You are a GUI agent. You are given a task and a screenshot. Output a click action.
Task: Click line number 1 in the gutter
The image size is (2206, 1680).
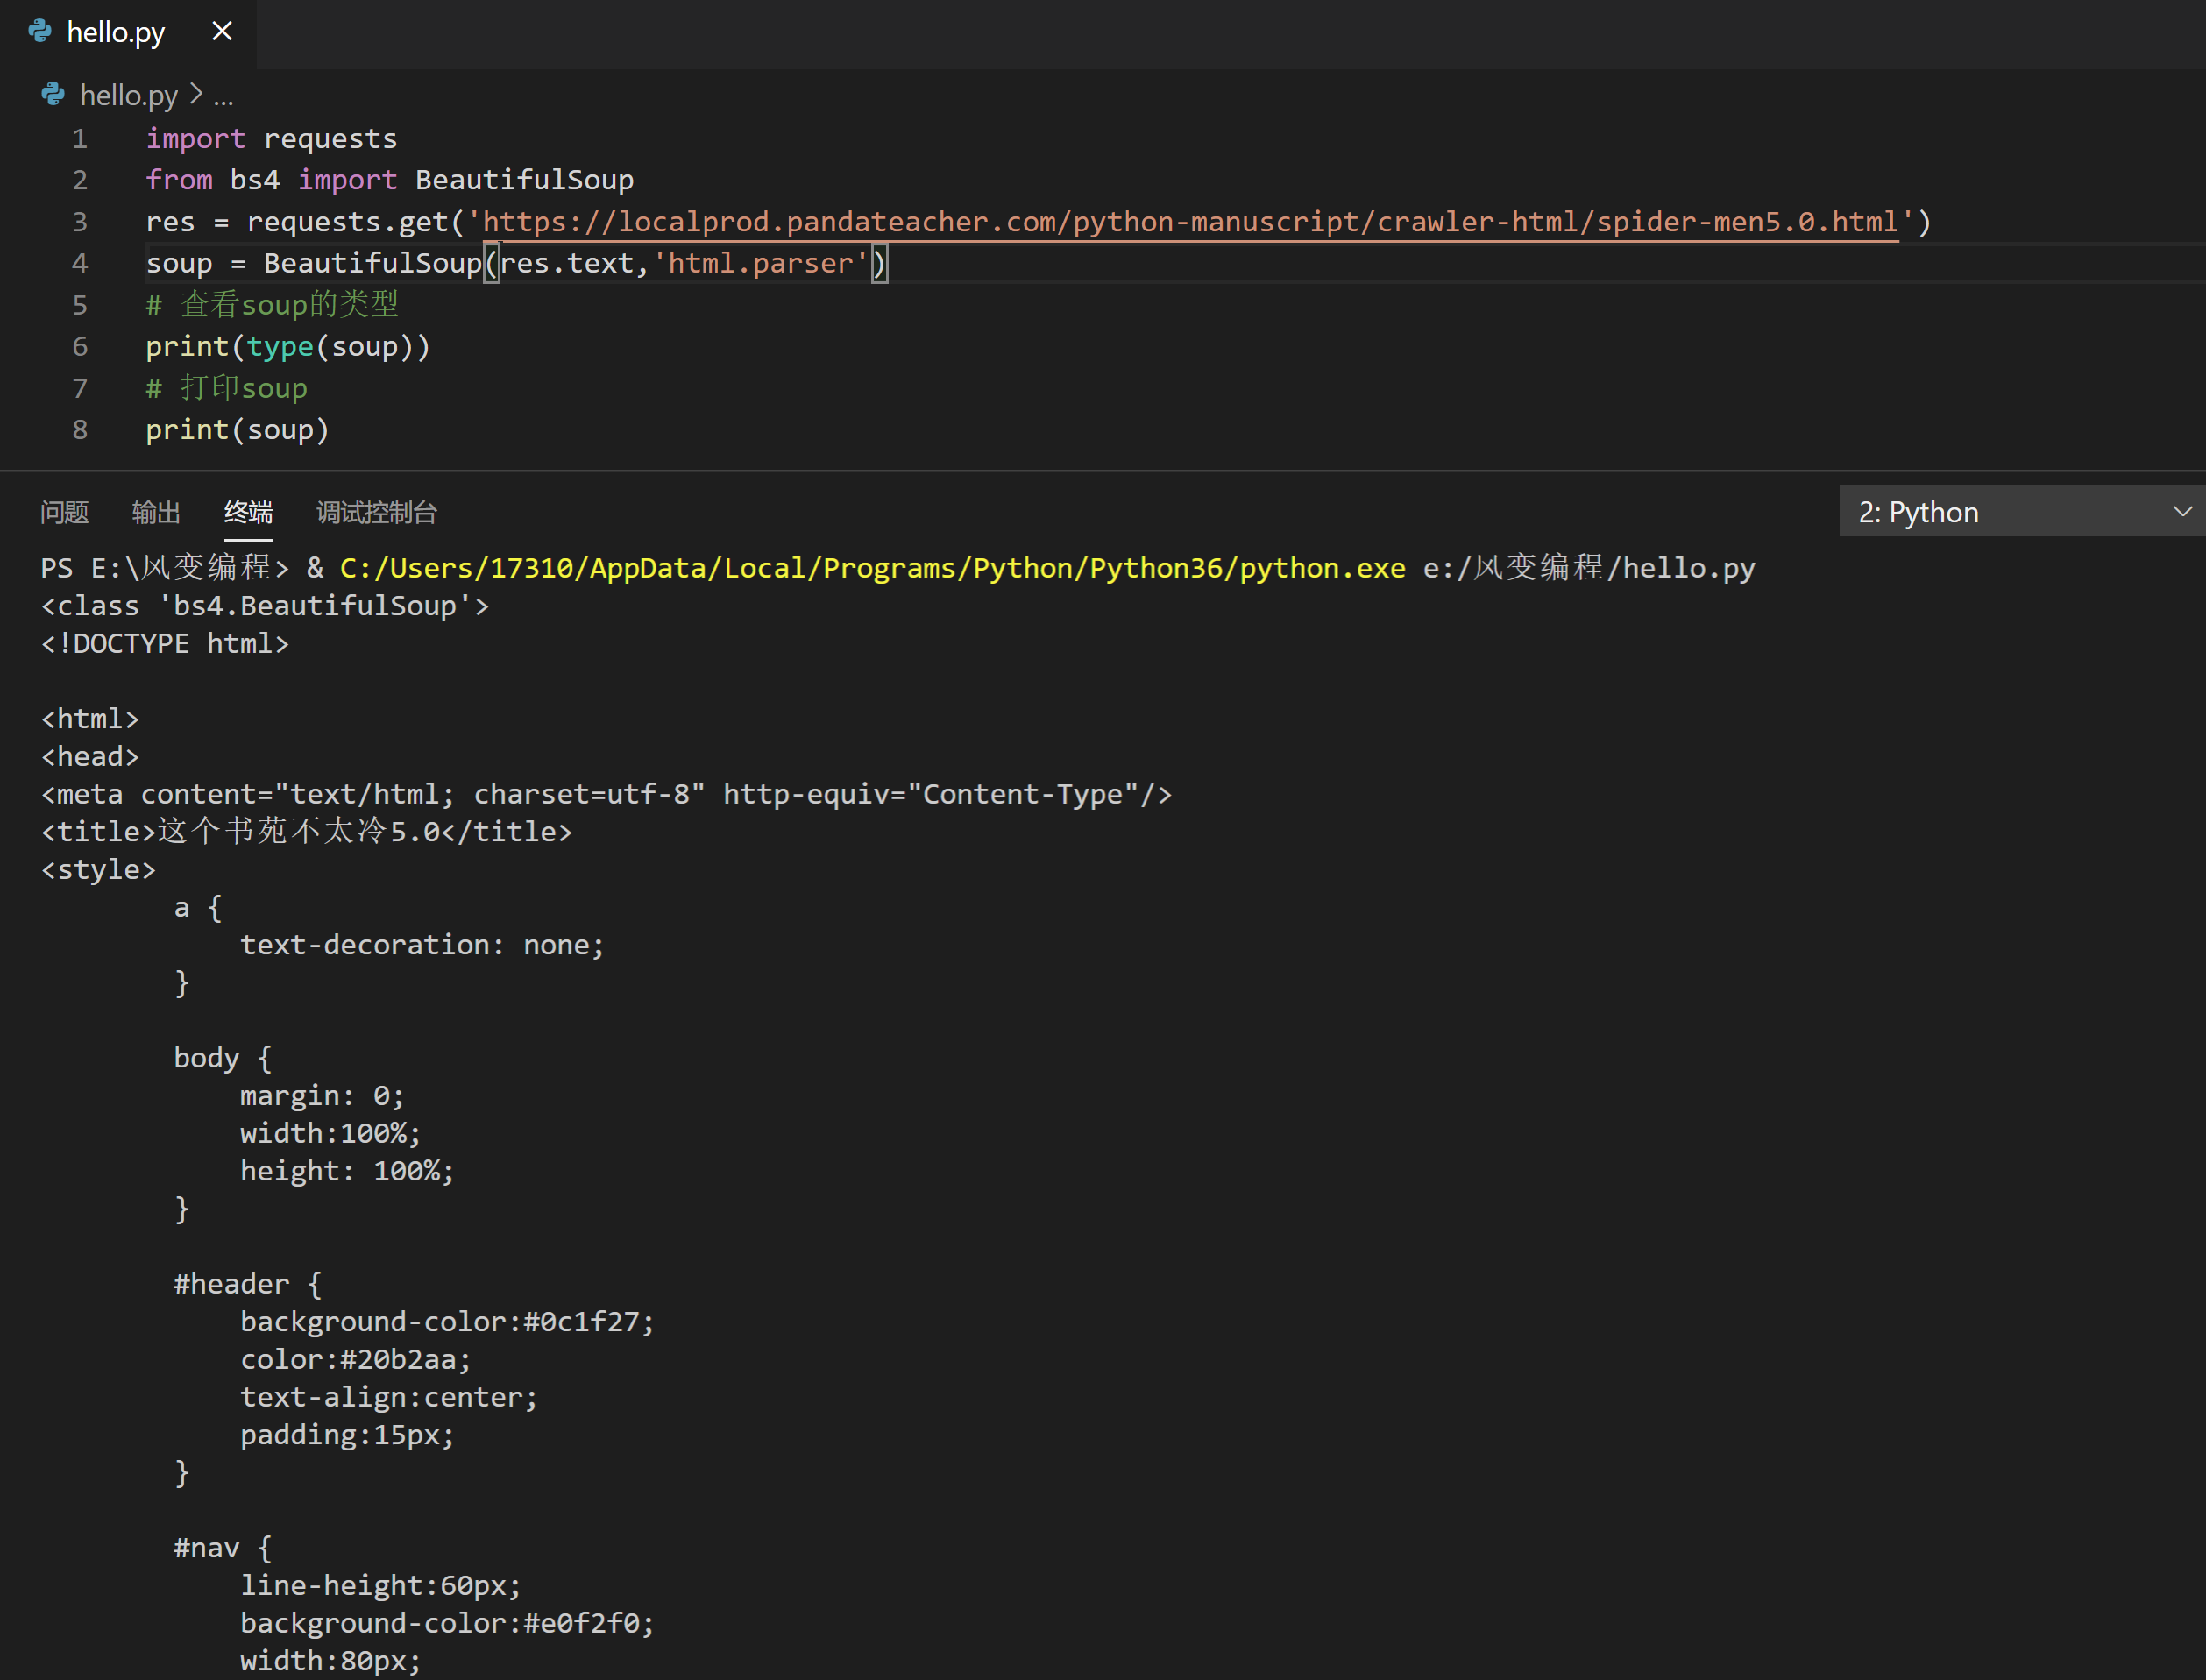click(x=80, y=138)
